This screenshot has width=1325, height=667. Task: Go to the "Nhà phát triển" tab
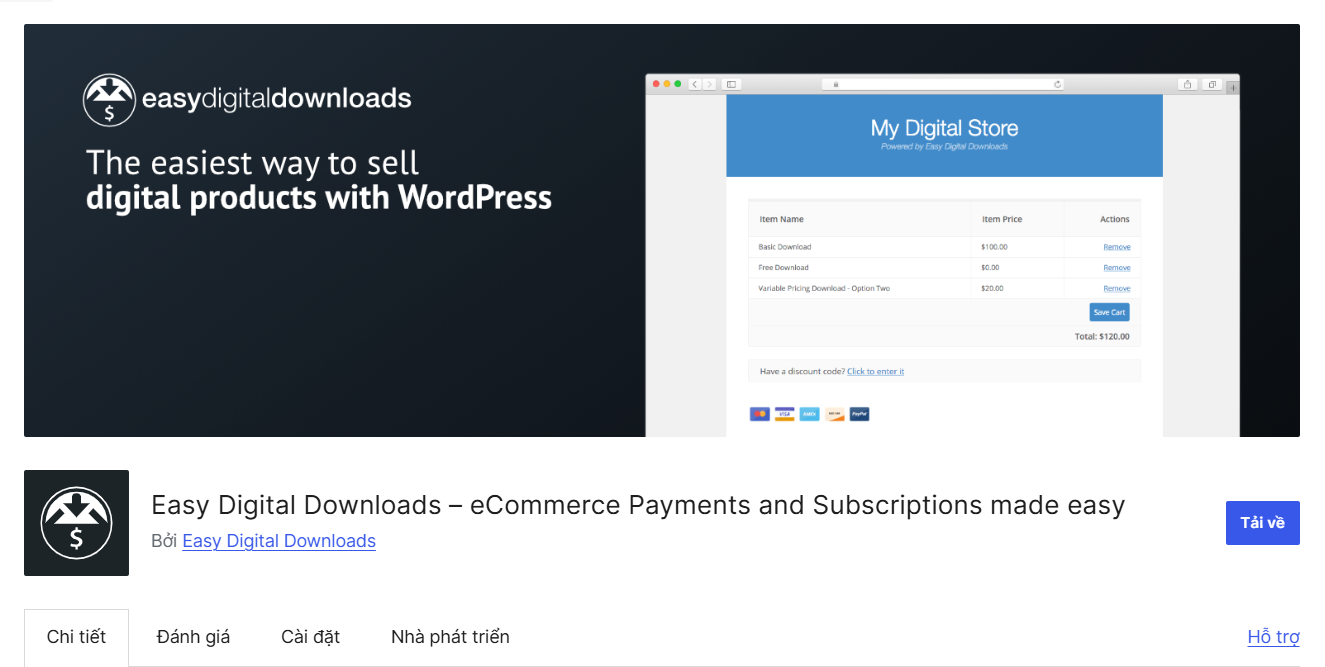click(x=450, y=637)
